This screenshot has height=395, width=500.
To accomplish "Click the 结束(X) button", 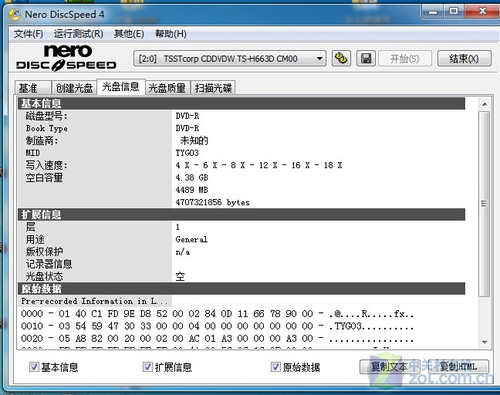I will point(464,59).
